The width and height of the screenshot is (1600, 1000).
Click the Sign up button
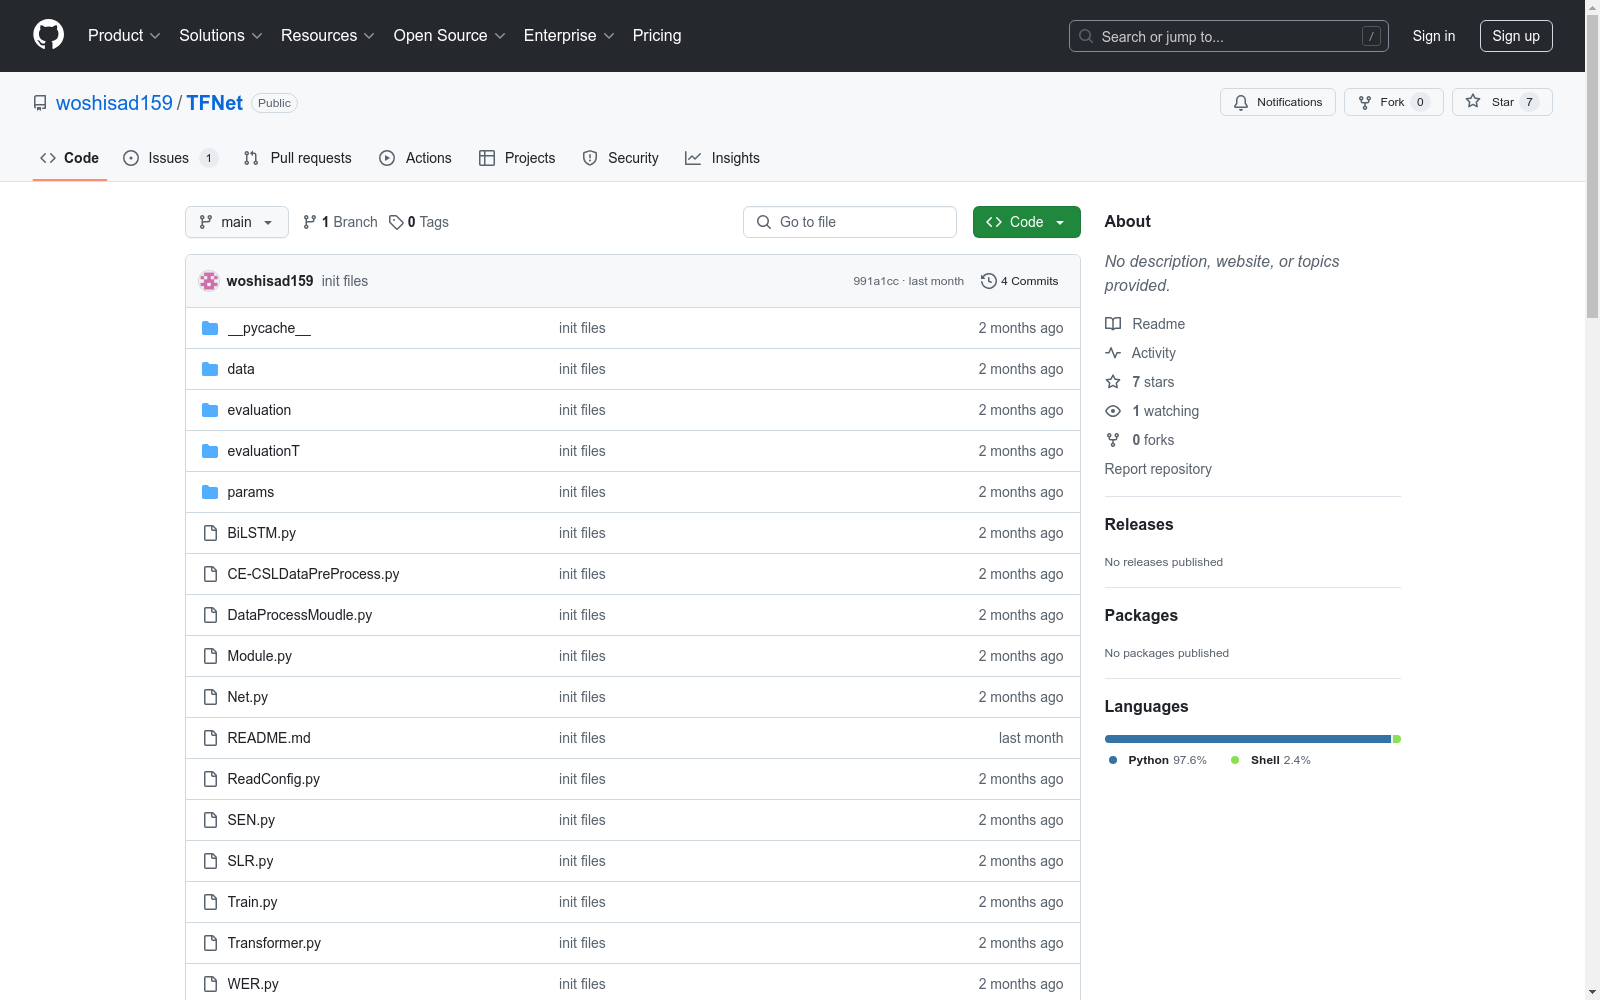pos(1515,36)
